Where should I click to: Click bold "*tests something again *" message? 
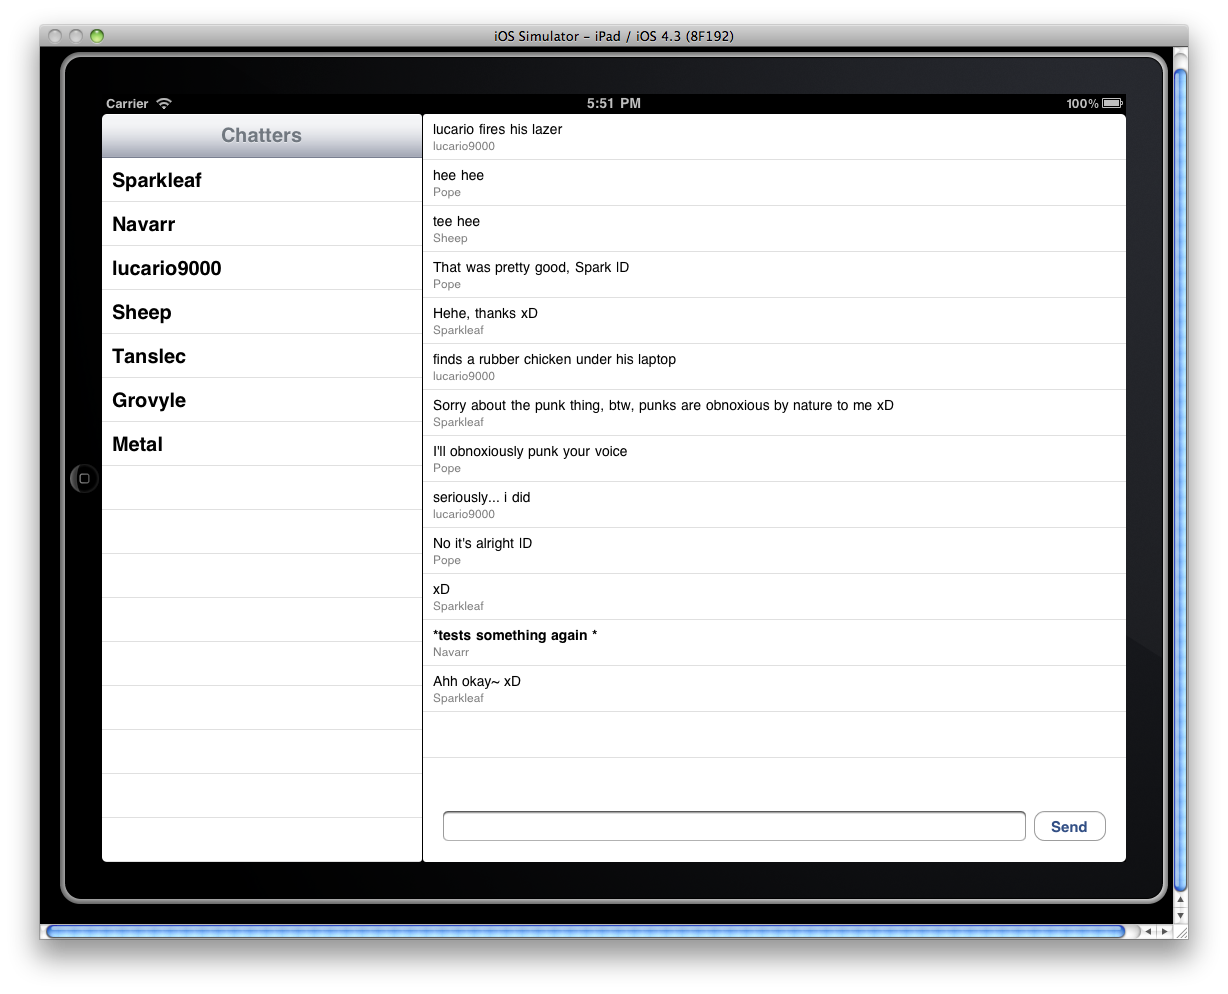pyautogui.click(x=774, y=643)
